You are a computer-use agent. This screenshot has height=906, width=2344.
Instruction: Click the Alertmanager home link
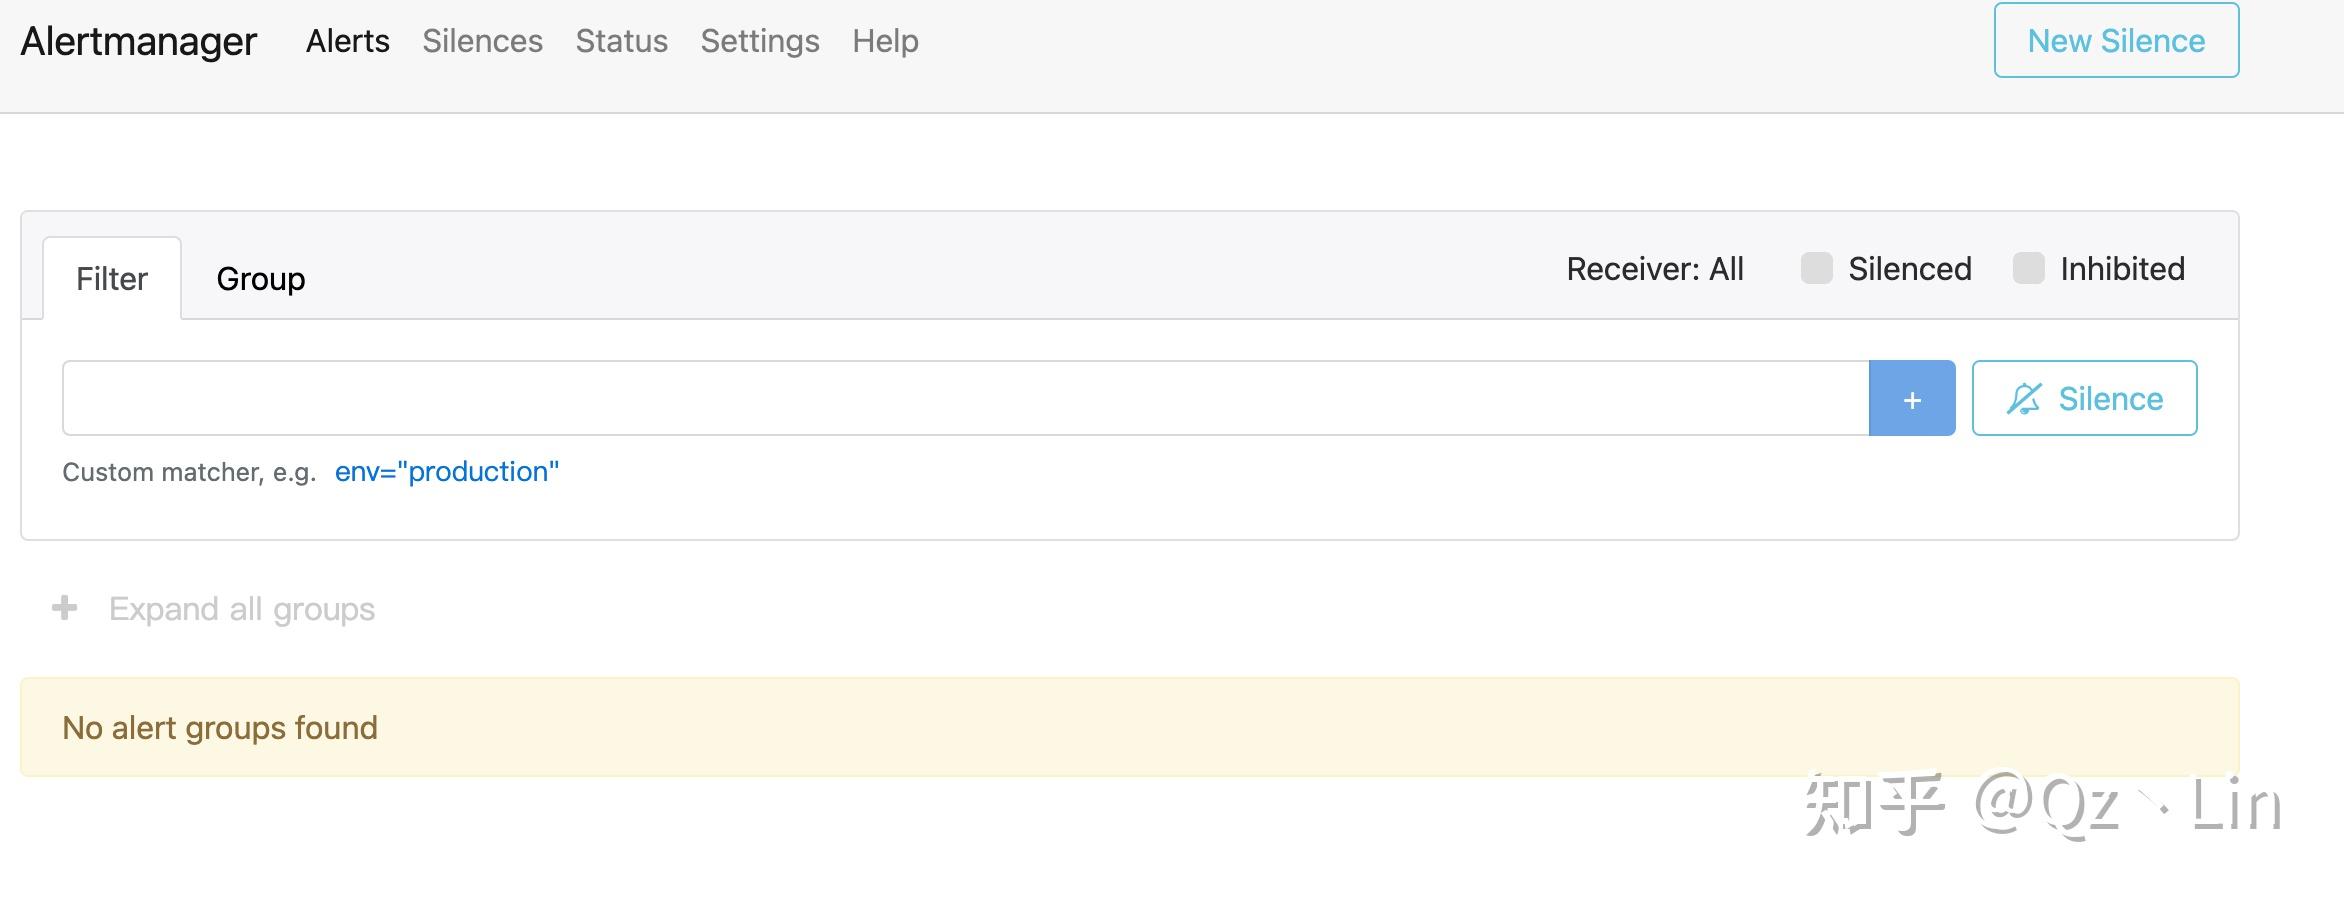pos(139,41)
